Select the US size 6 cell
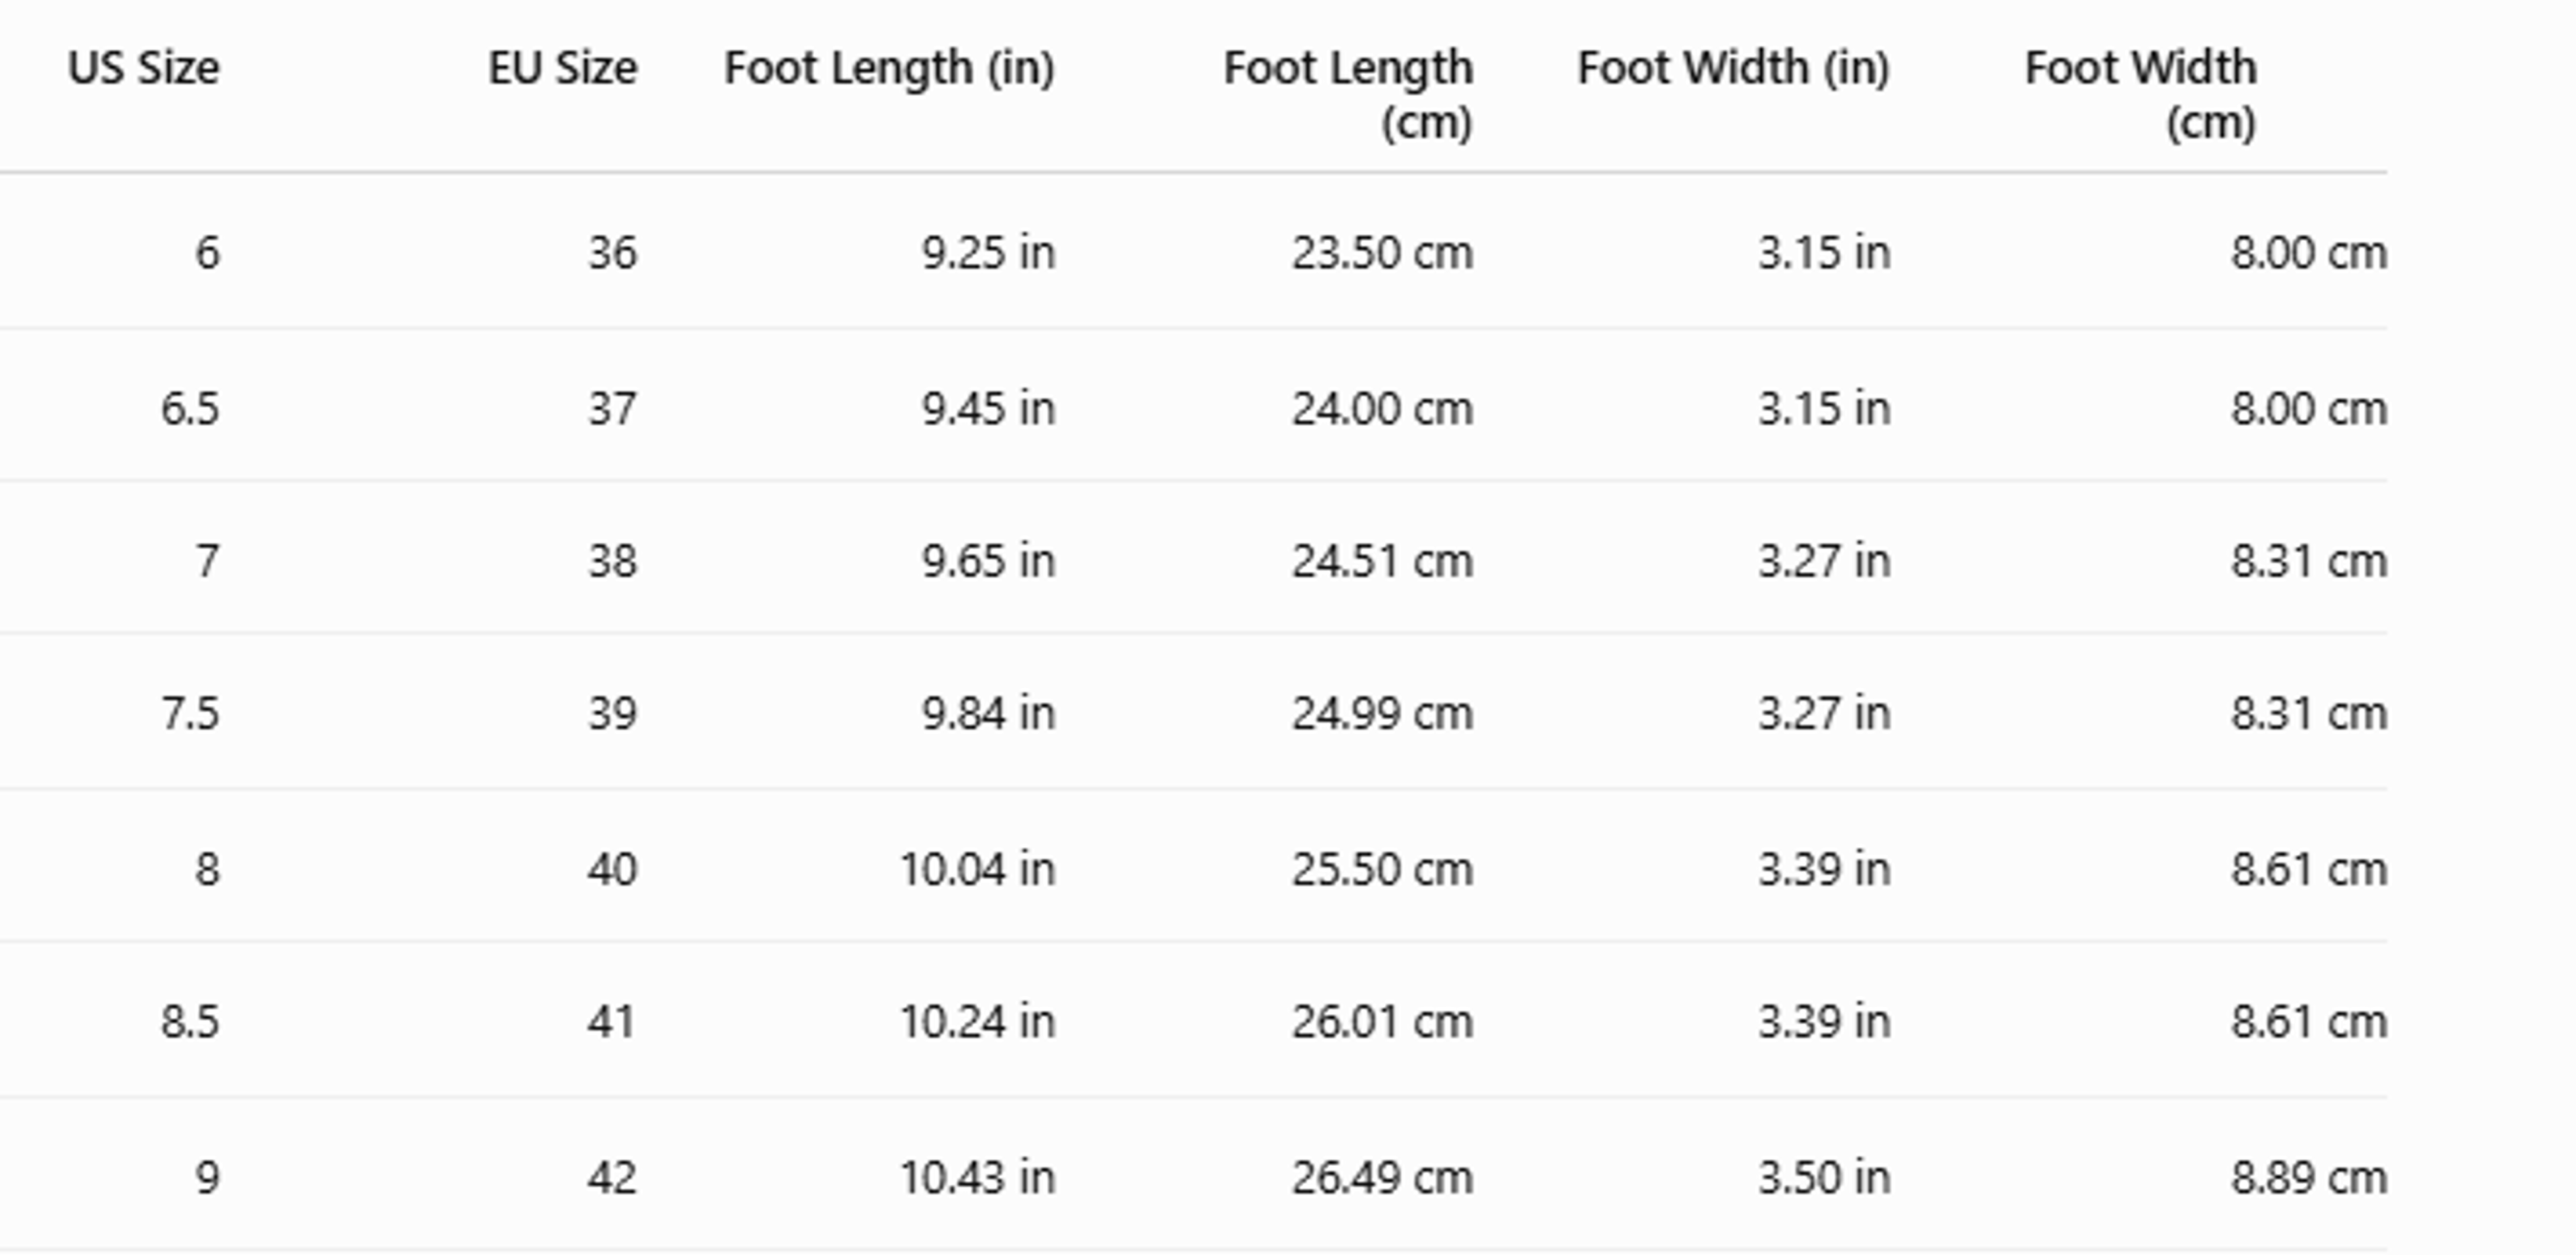The height and width of the screenshot is (1255, 2576). pos(208,252)
